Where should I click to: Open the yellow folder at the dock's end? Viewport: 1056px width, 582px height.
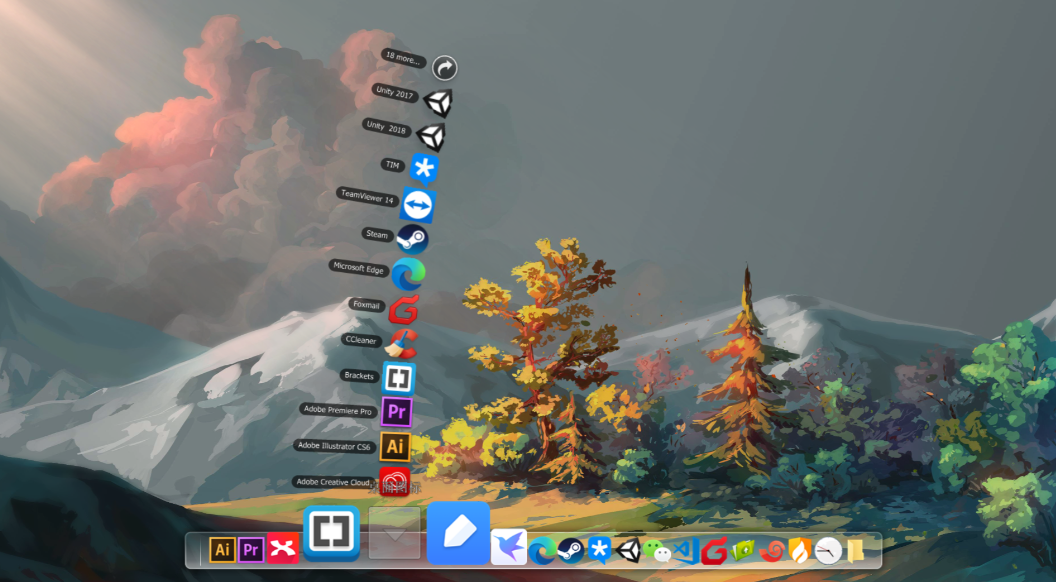(856, 551)
